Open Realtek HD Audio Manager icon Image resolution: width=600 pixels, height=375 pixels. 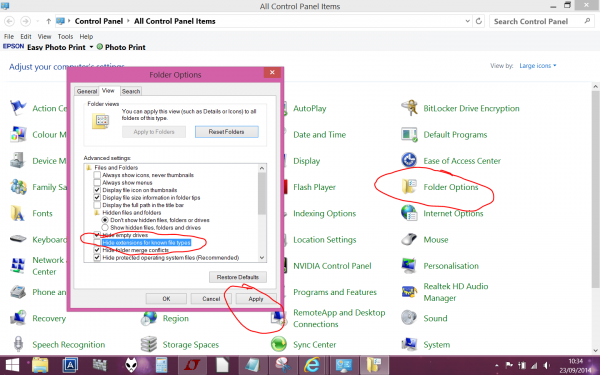coord(409,292)
